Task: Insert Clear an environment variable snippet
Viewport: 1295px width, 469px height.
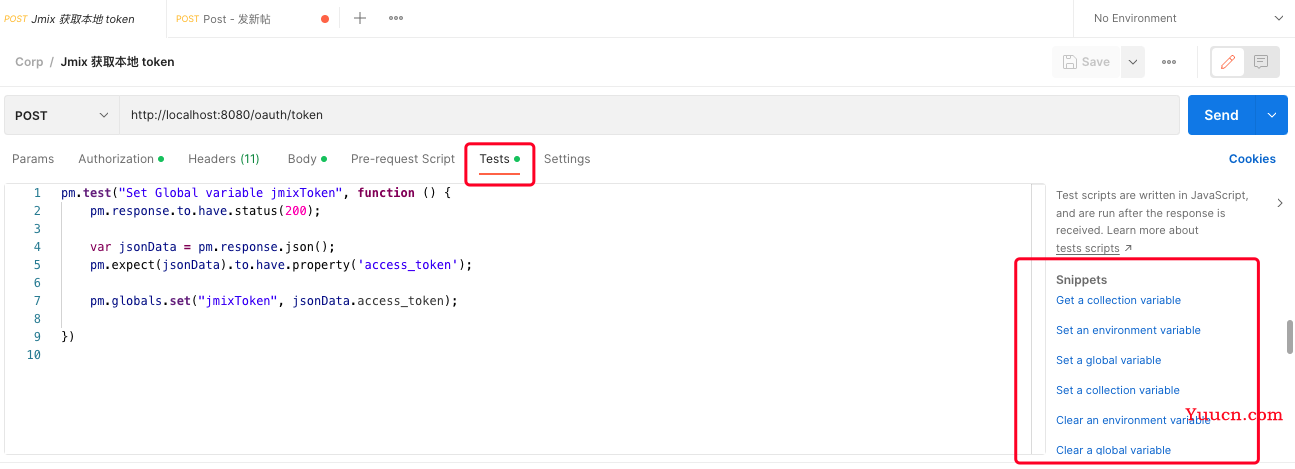Action: (1133, 420)
